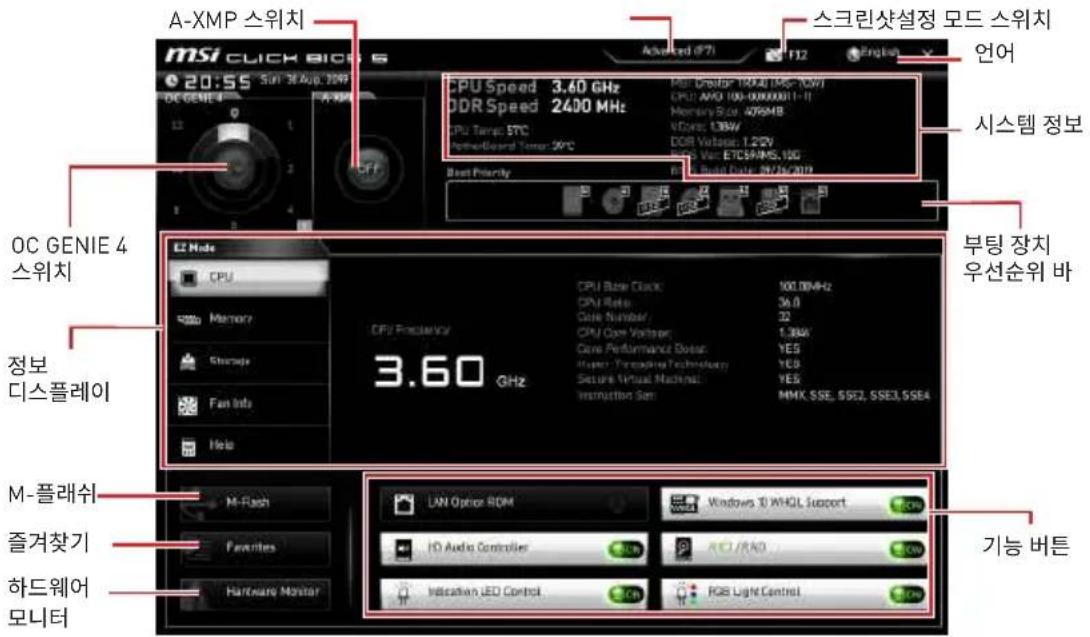The image size is (1090, 637).
Task: Click the F12 screenshot camera icon
Action: (774, 54)
